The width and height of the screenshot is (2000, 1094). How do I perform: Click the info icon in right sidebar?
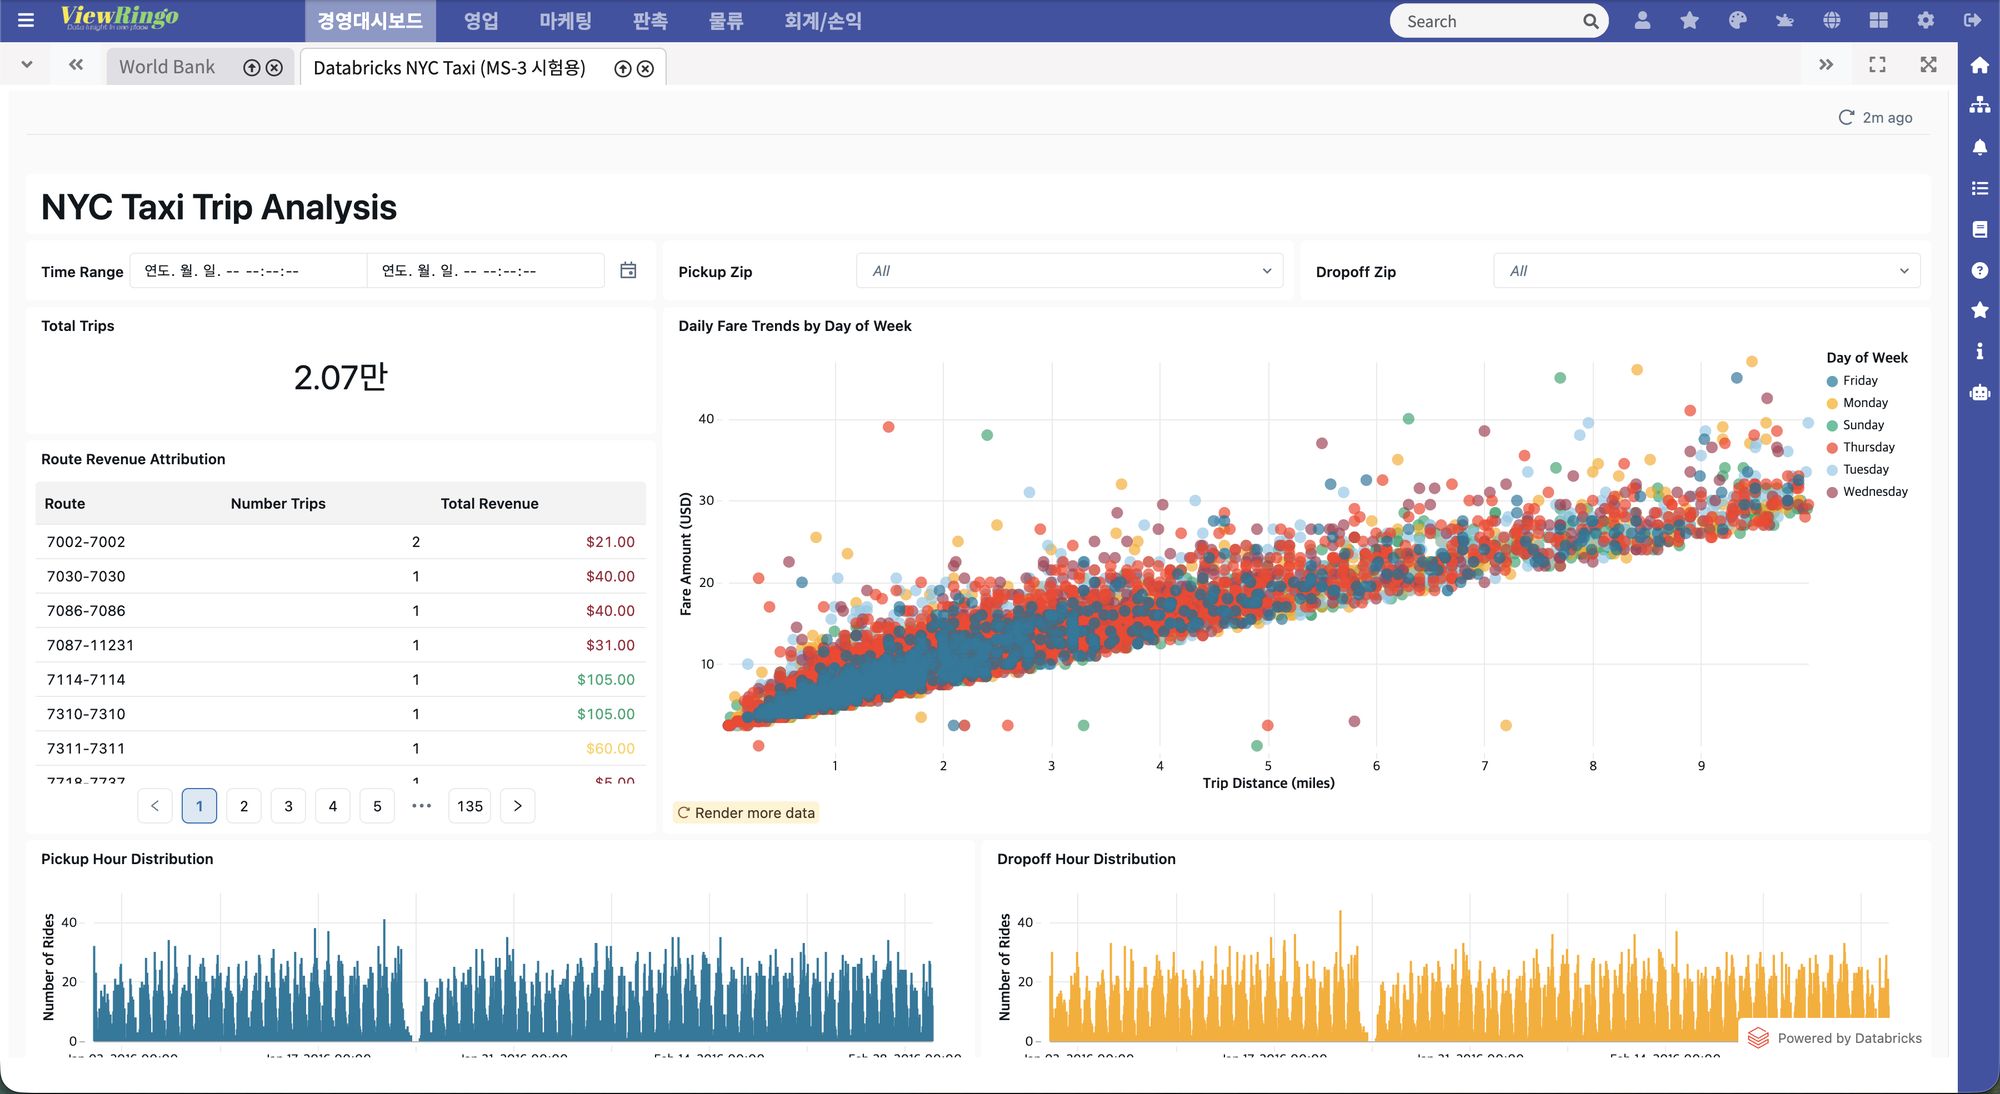[1979, 351]
